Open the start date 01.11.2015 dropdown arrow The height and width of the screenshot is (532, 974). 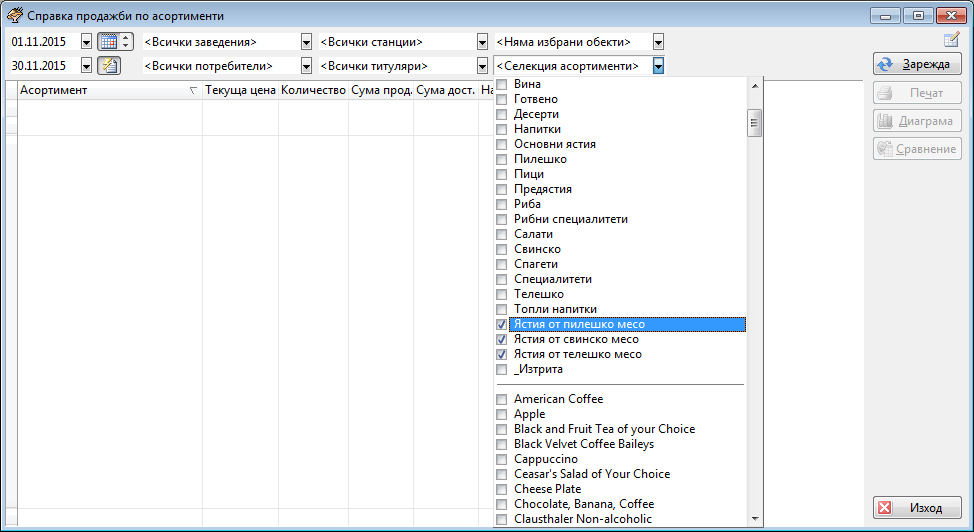click(86, 42)
